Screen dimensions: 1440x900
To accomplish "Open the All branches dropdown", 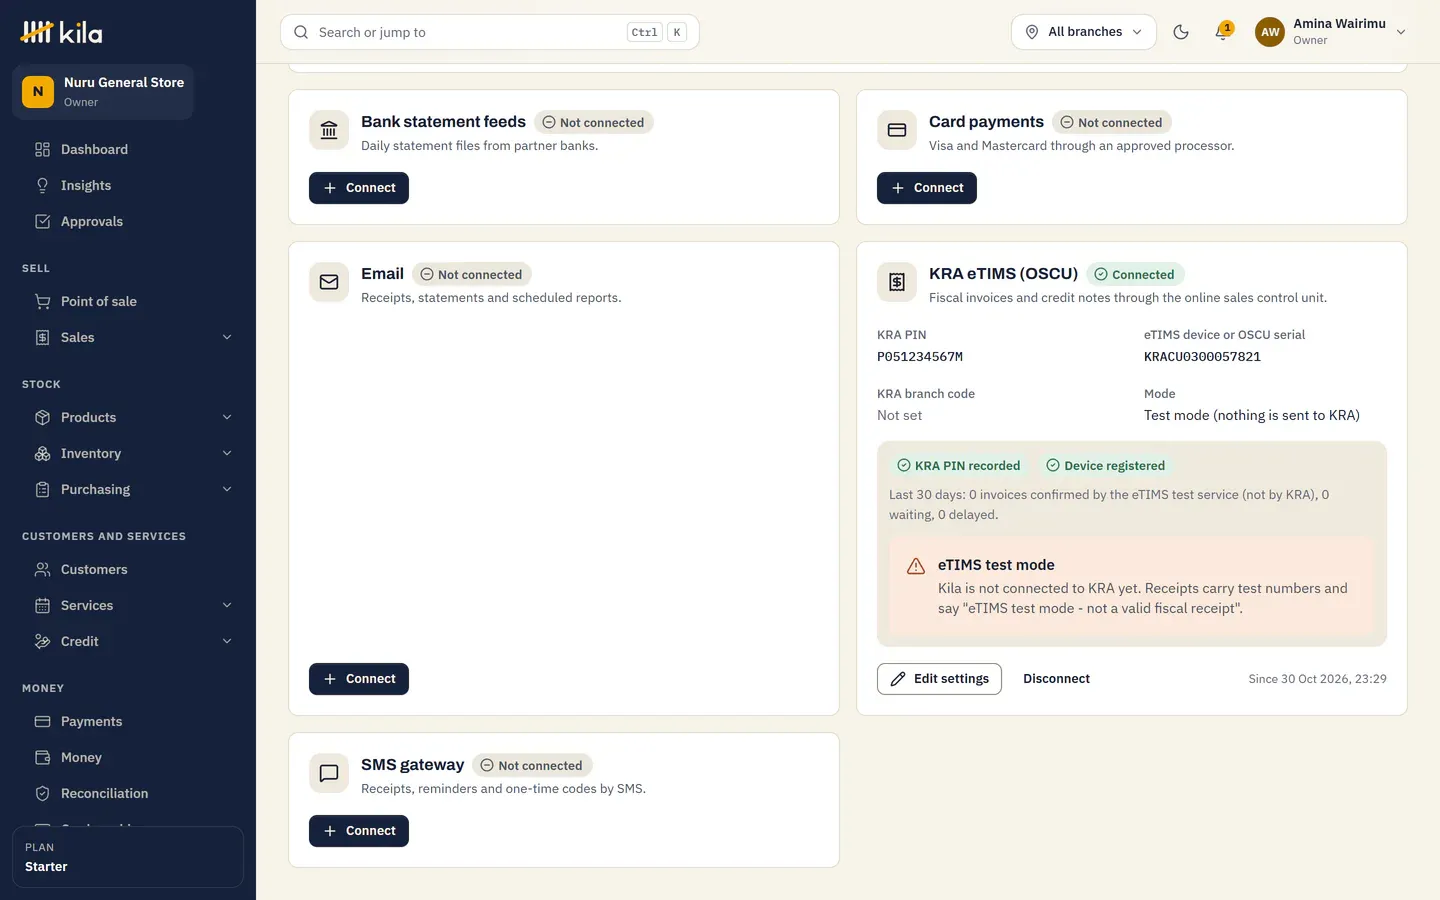I will point(1084,32).
